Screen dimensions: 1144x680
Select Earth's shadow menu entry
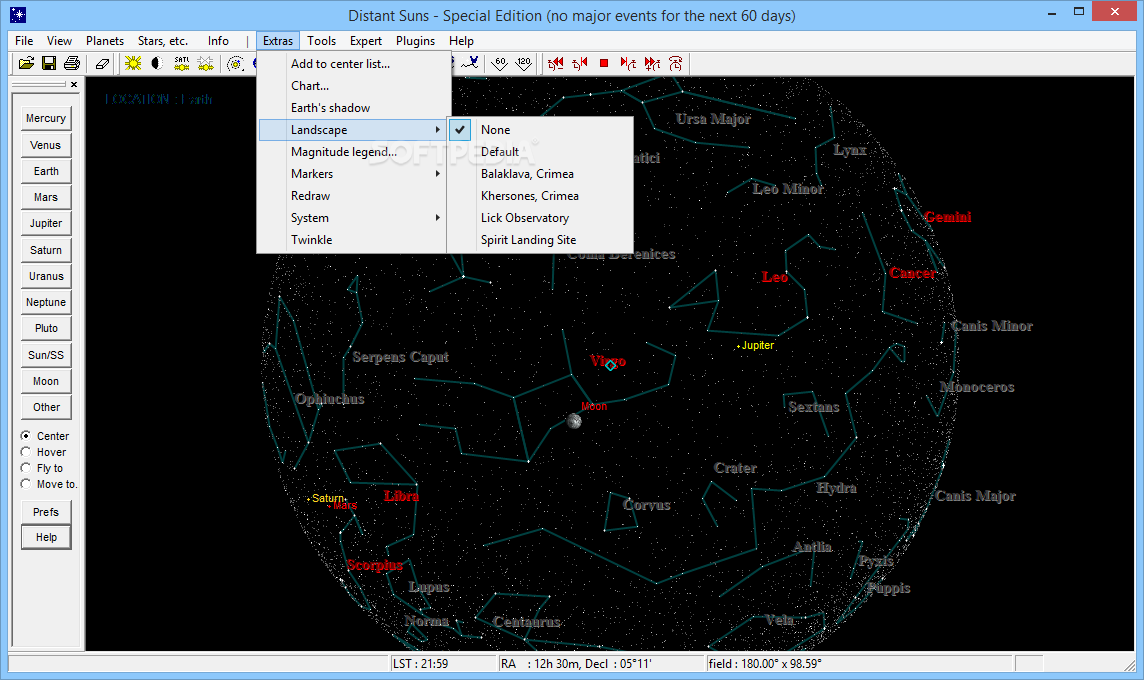click(x=352, y=108)
